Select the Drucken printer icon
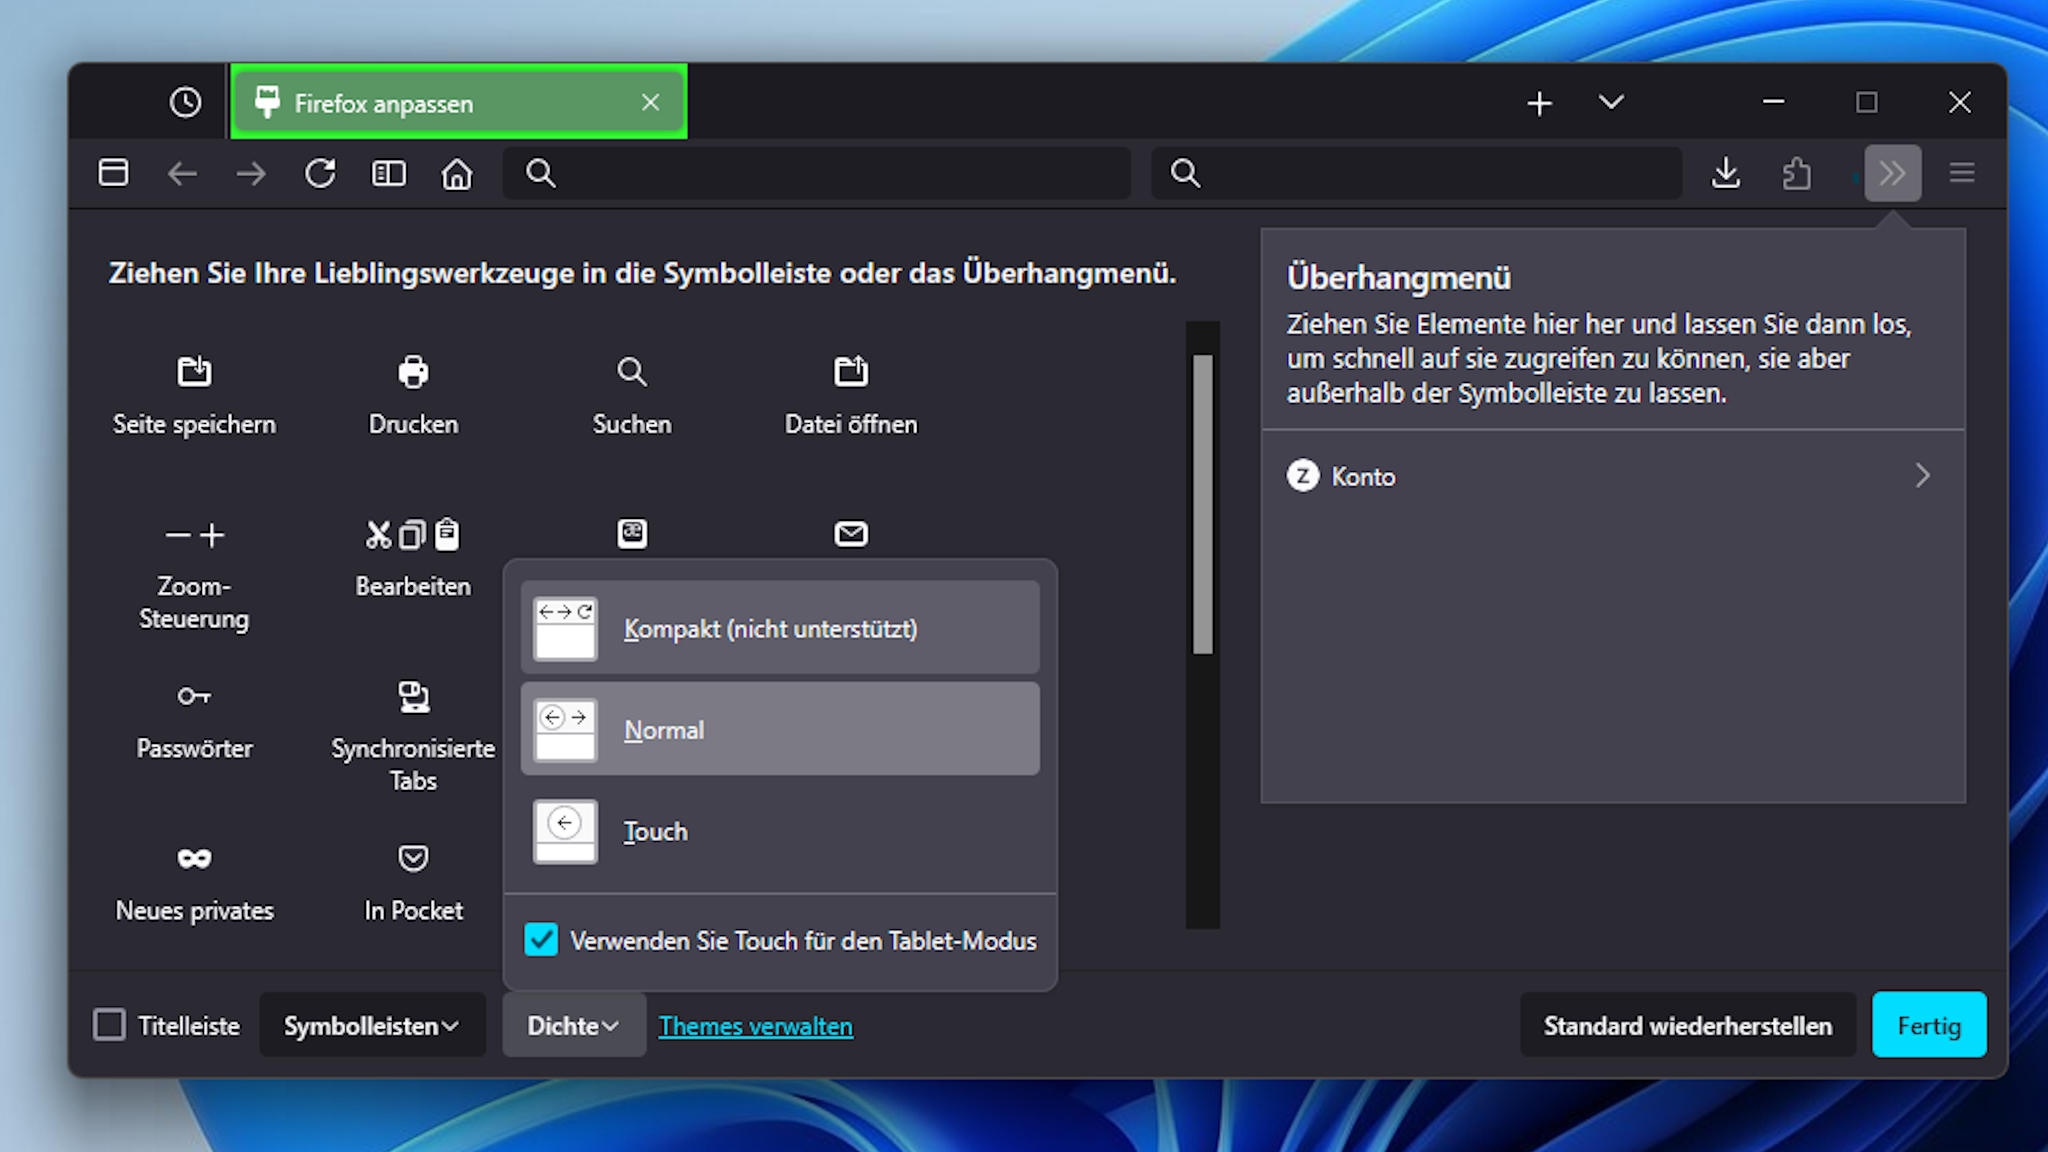The image size is (2048, 1152). (x=413, y=372)
